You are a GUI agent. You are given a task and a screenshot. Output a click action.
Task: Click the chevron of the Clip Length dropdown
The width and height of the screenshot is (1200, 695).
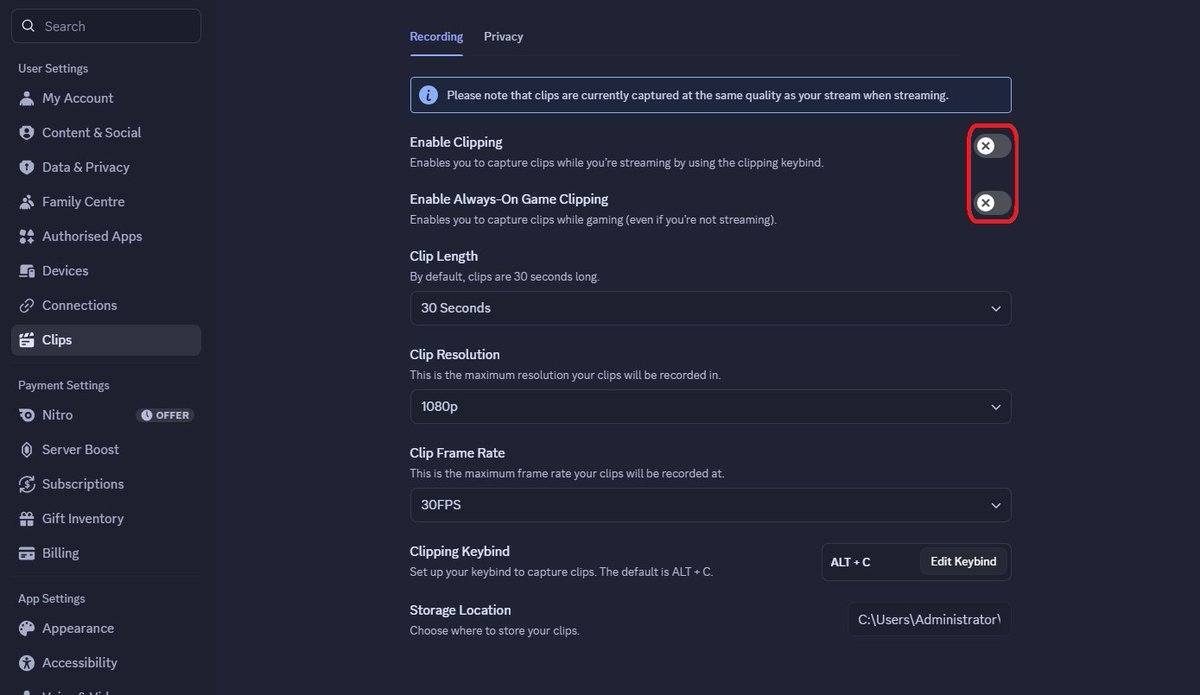(x=995, y=309)
